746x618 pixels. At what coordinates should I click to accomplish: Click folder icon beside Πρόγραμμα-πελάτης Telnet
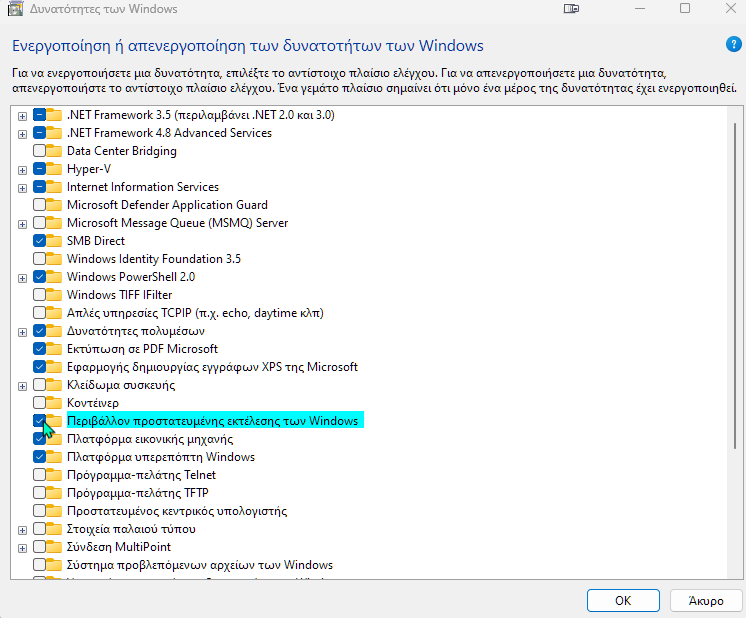[x=54, y=475]
